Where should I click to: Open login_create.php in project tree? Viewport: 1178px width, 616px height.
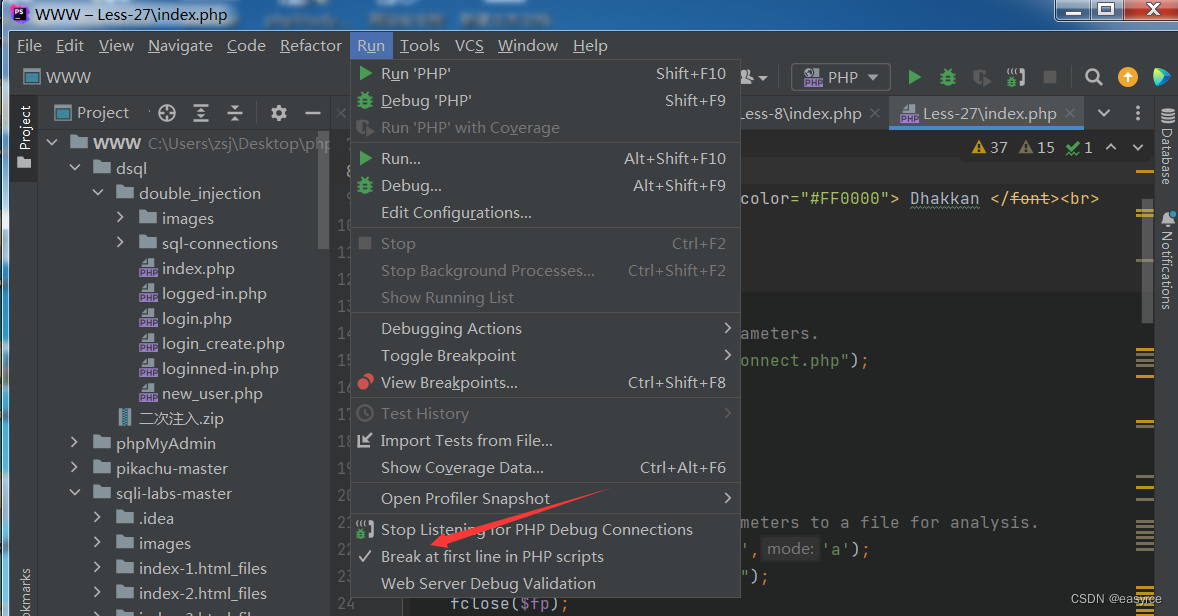(223, 343)
